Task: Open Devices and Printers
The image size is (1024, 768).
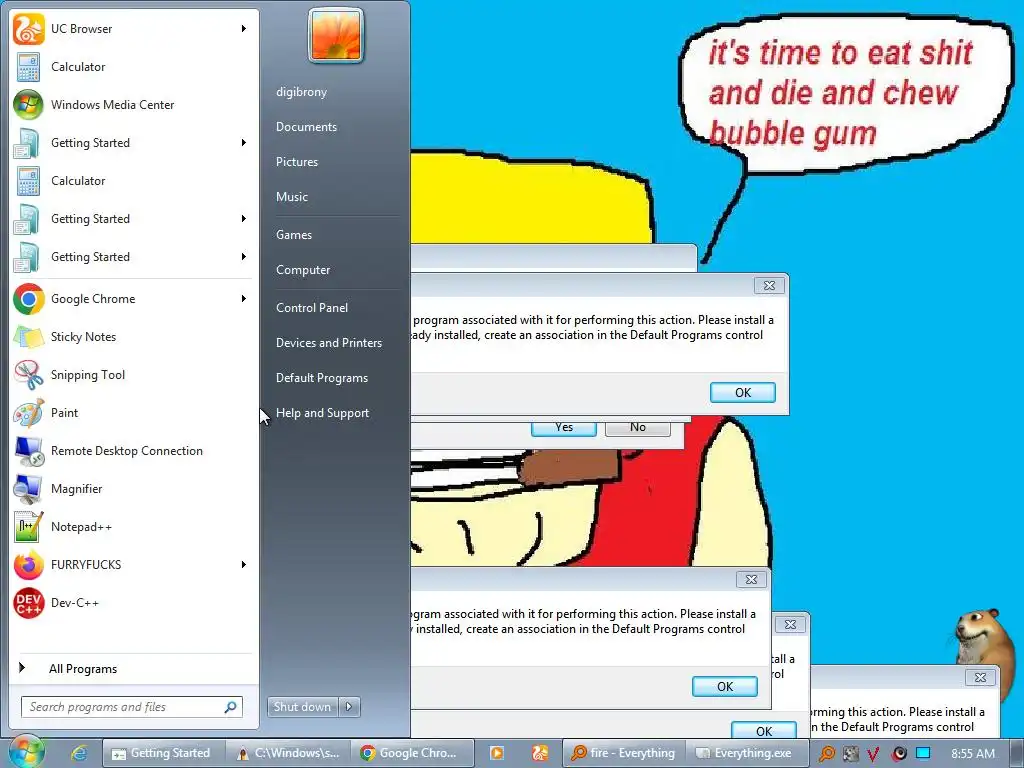Action: click(328, 343)
